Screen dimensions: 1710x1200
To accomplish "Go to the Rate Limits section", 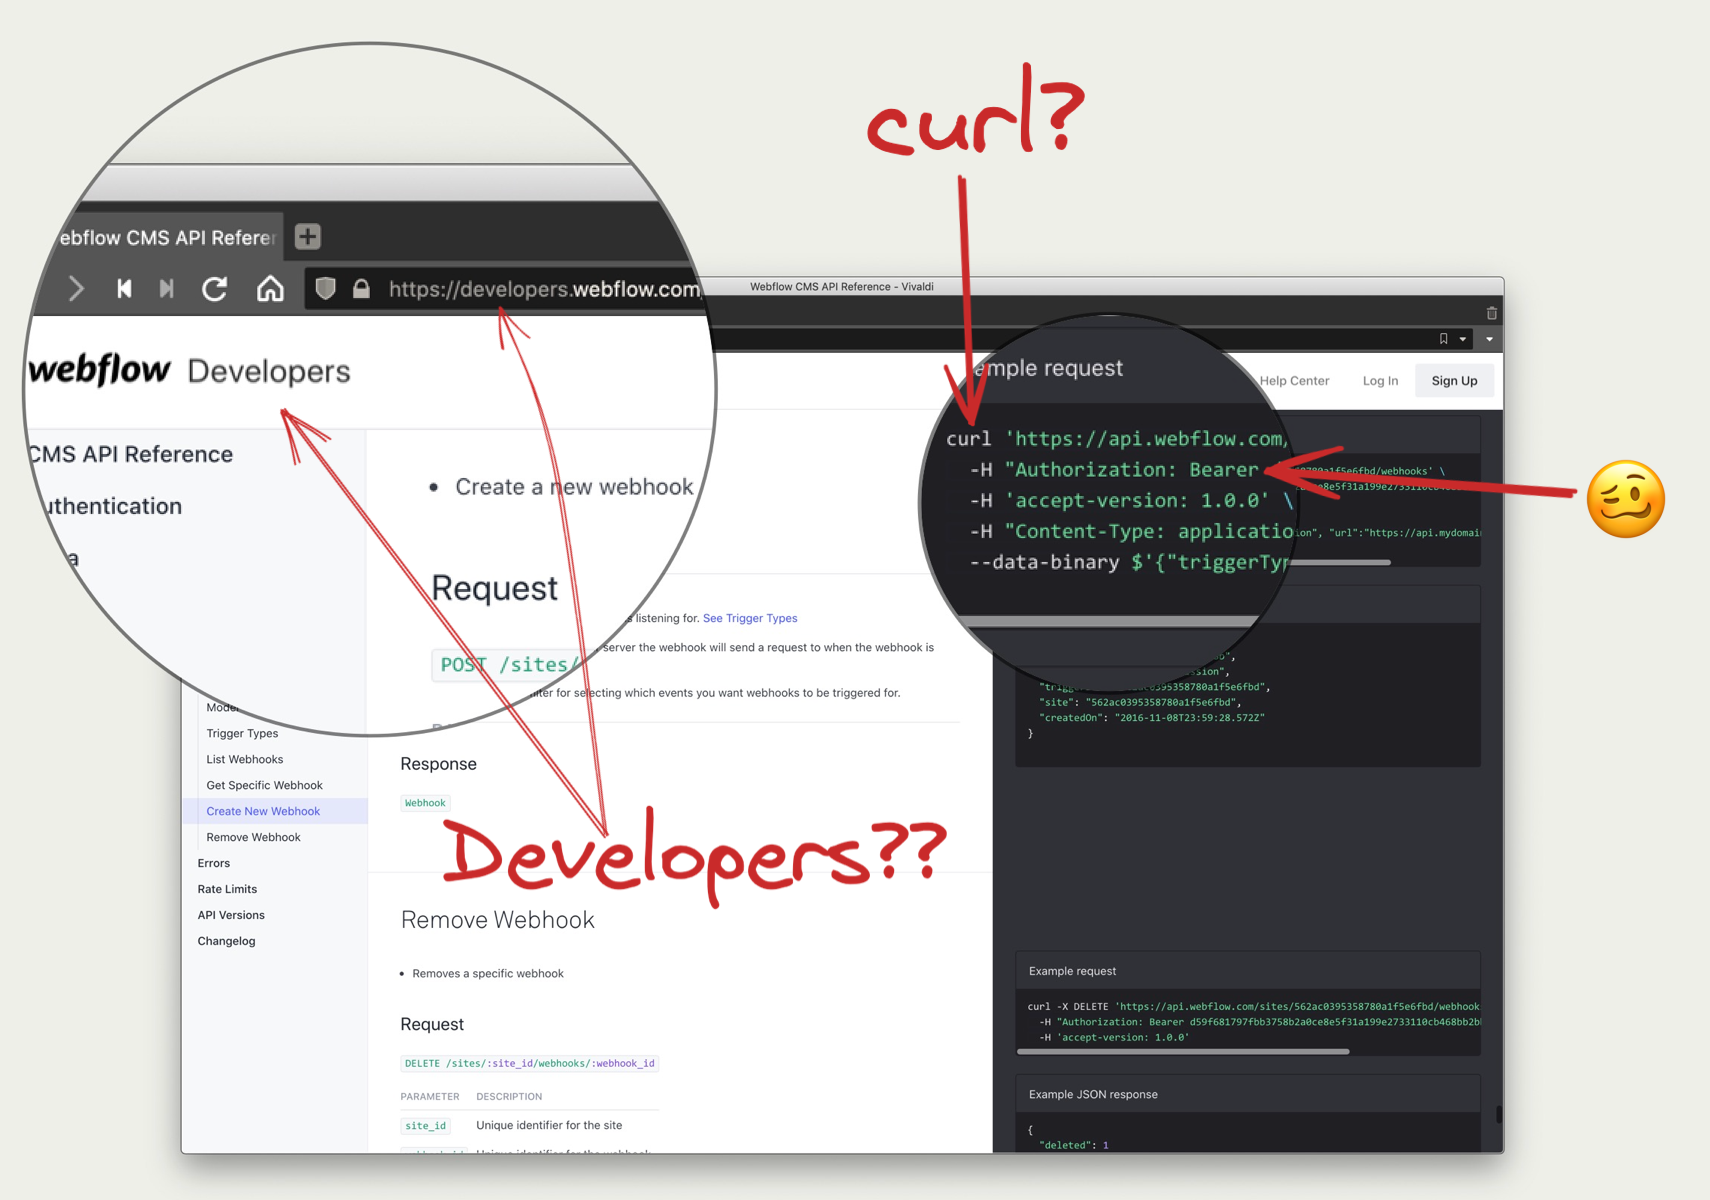I will tap(227, 889).
